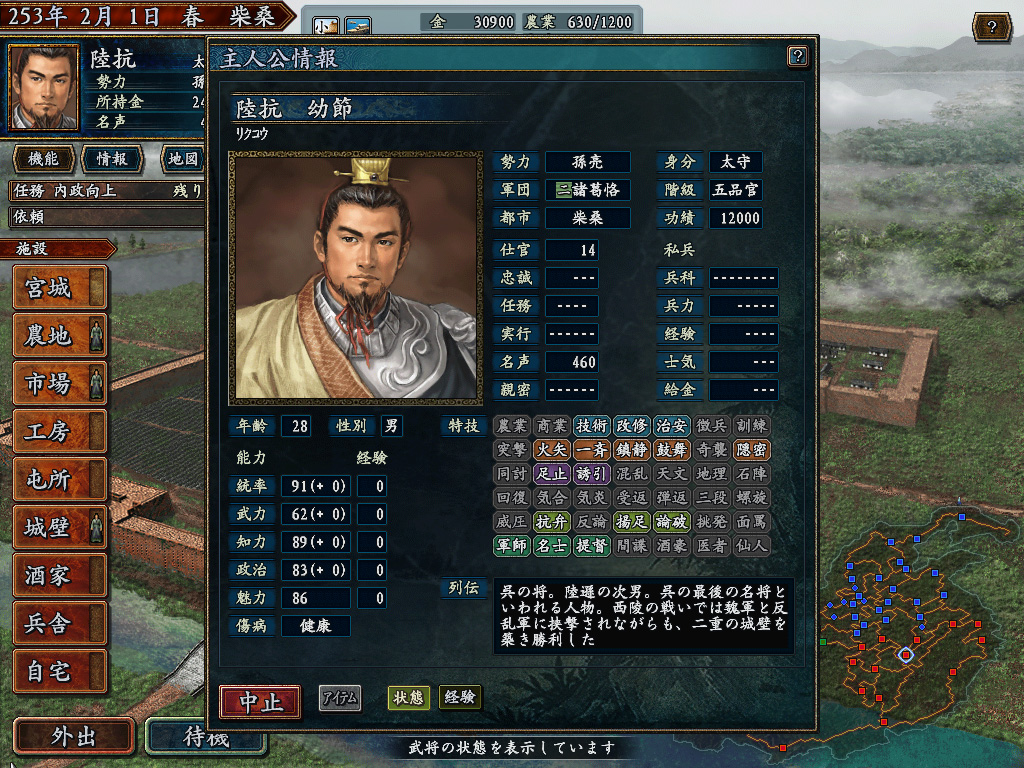The height and width of the screenshot is (768, 1024).
Task: Click the 論破 skill badge
Action: tap(671, 522)
